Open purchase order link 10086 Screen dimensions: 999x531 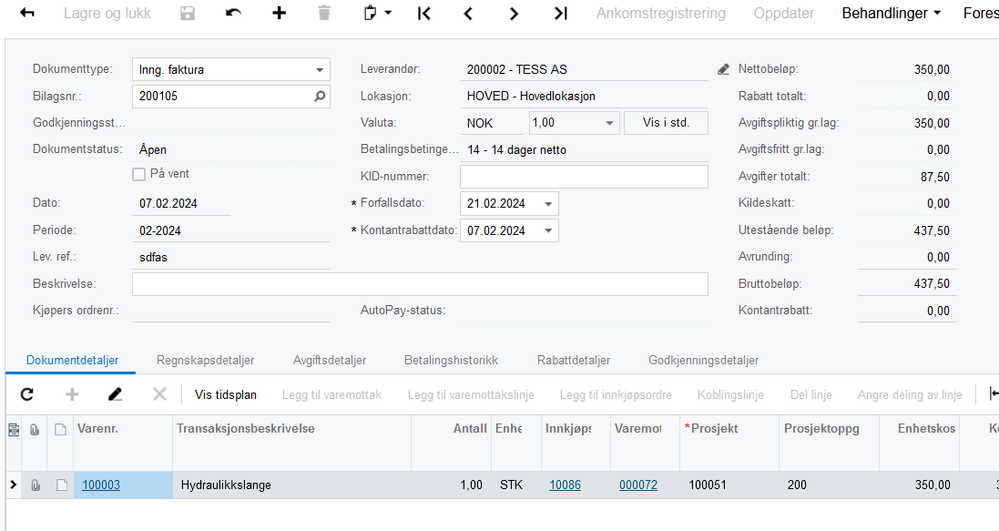[x=565, y=485]
